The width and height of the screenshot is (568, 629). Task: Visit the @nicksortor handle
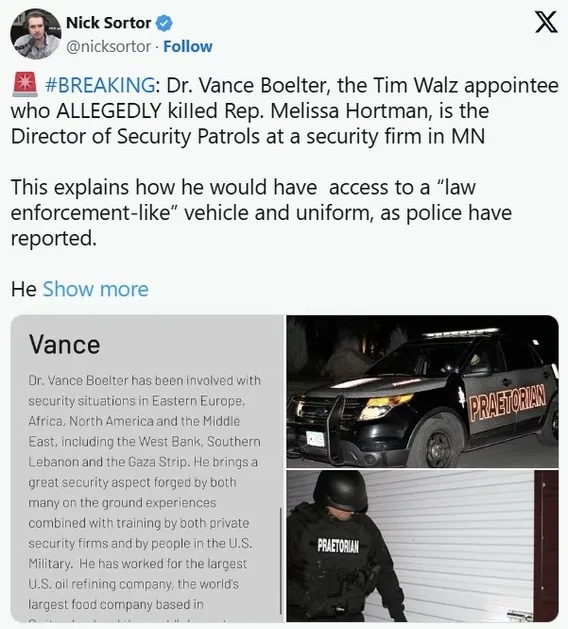pos(108,47)
